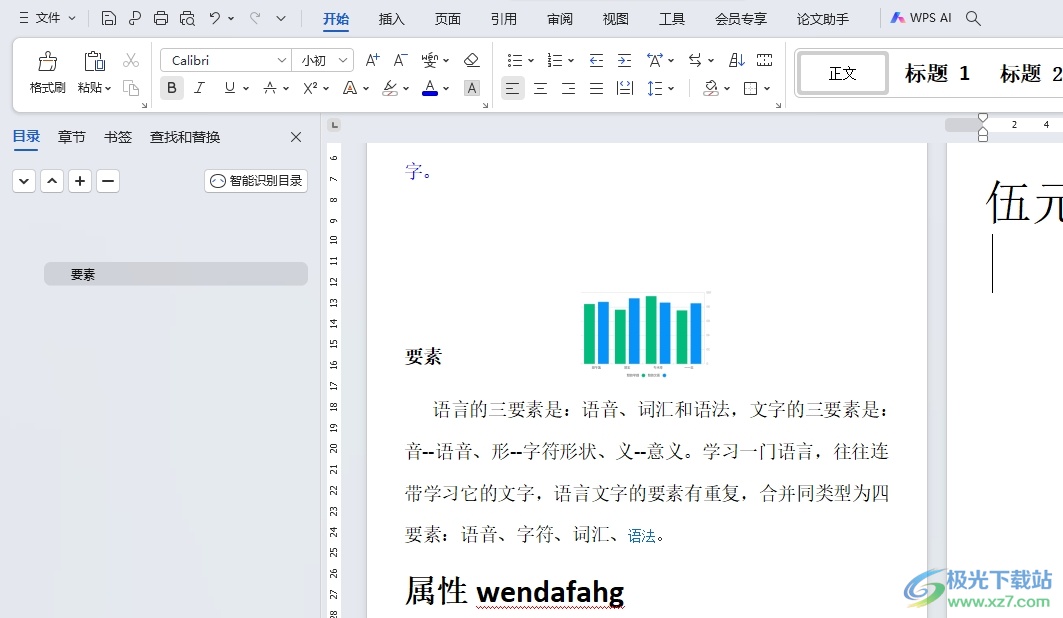The width and height of the screenshot is (1063, 618).
Task: Click the phonetic guide icon
Action: coord(430,60)
